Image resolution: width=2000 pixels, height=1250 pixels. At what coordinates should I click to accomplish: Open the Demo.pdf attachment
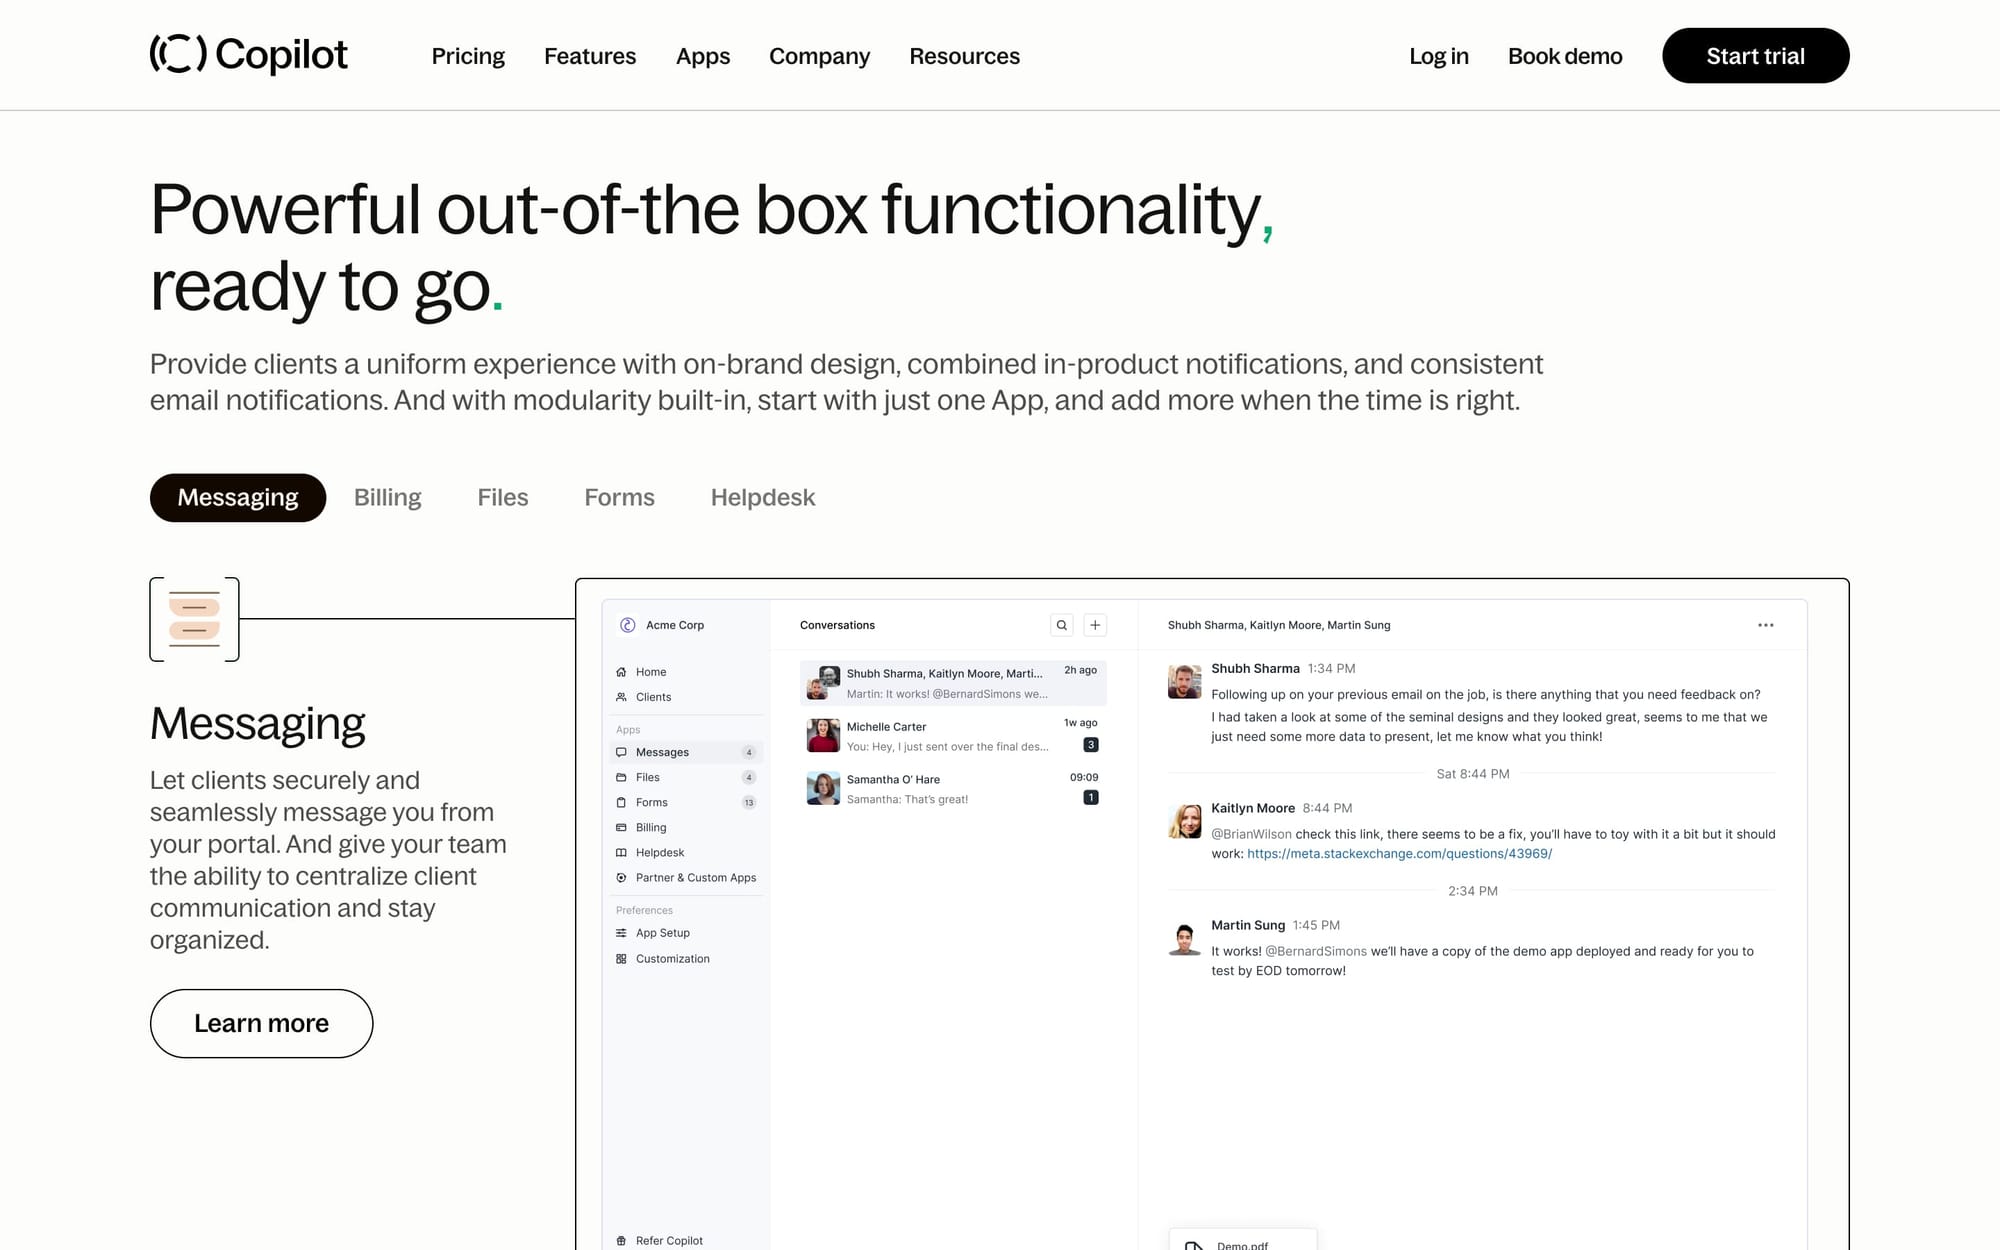1241,1243
